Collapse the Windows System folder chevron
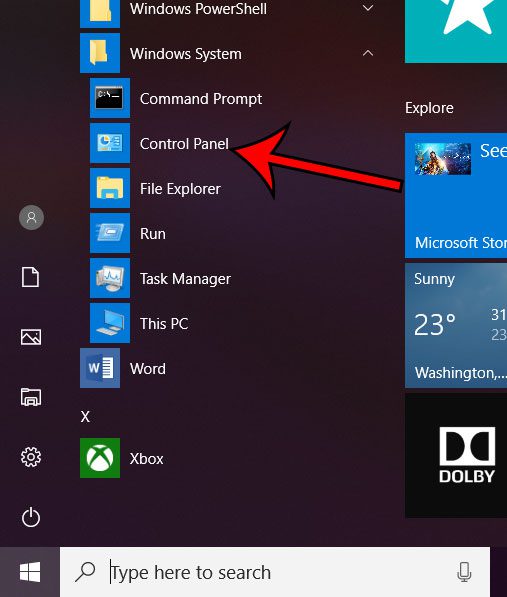 (x=368, y=53)
